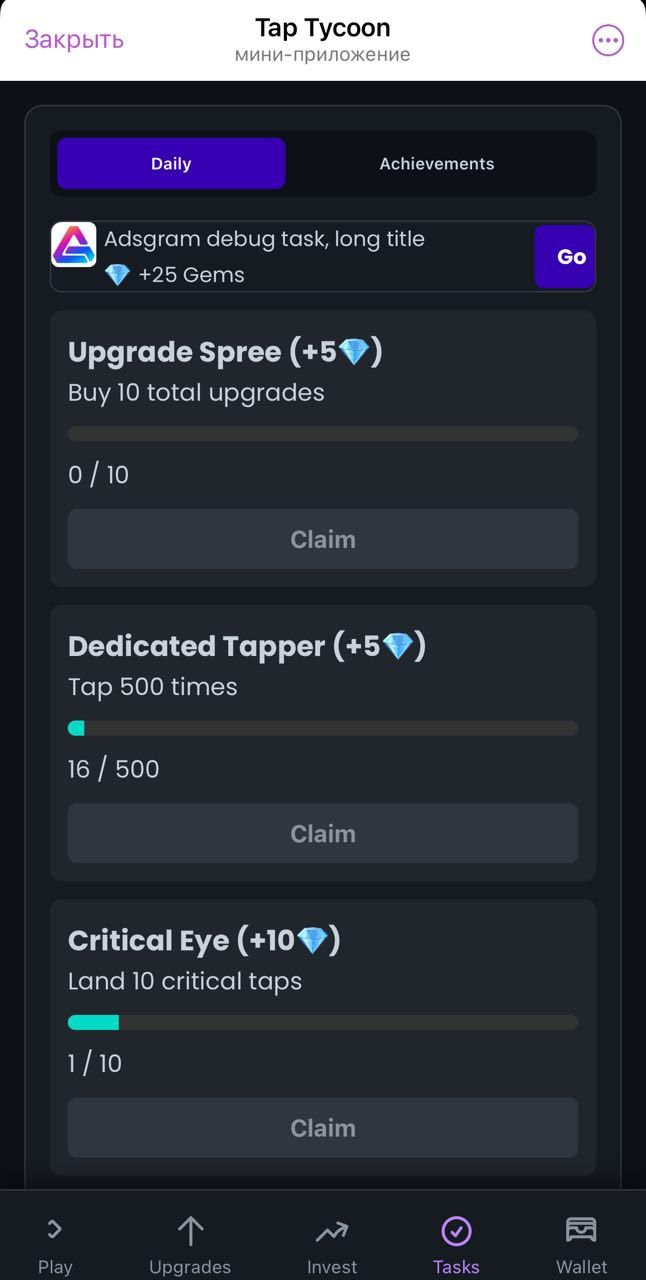Tap Закрыть to exit the mini-app

coord(73,38)
